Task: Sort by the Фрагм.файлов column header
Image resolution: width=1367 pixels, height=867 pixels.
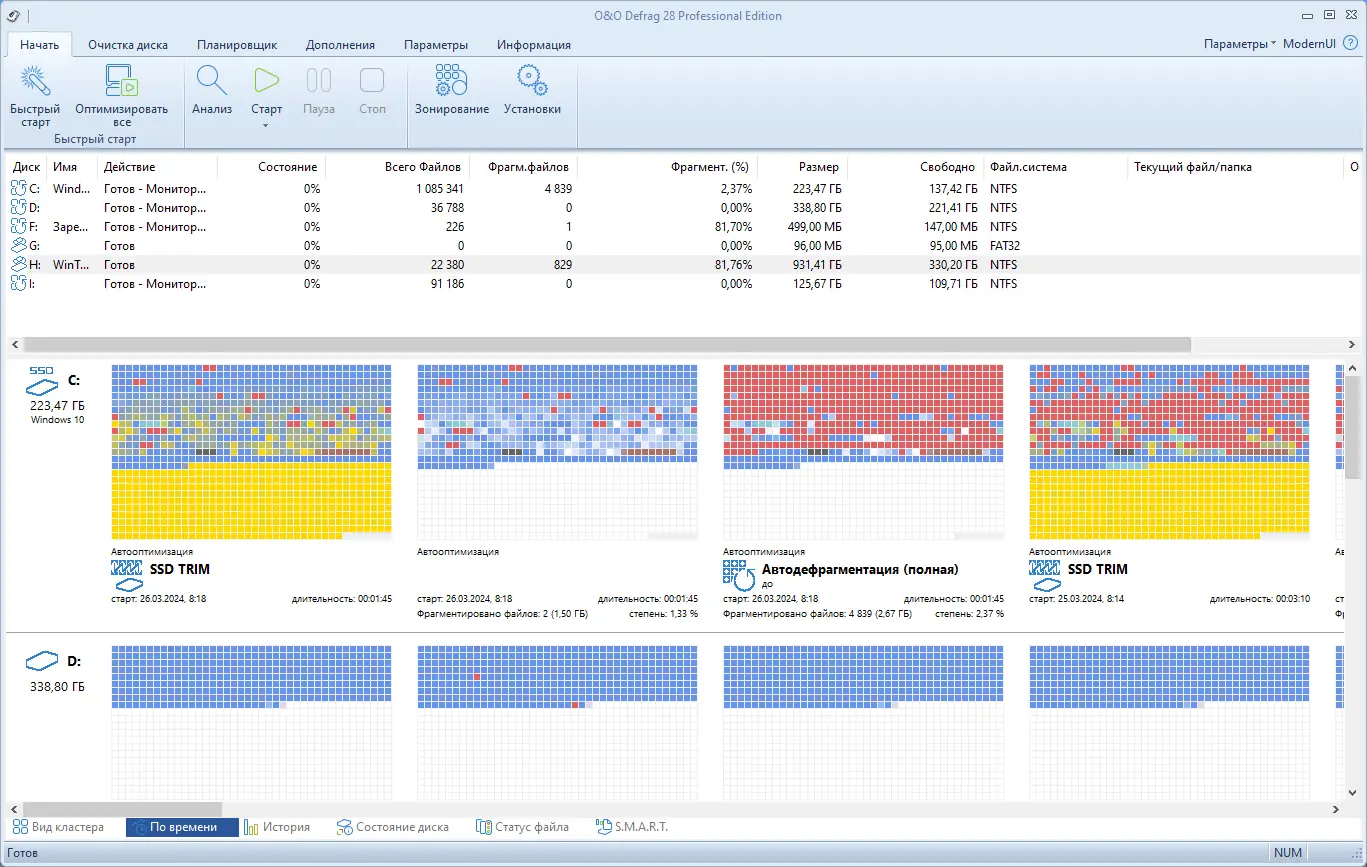Action: click(x=521, y=167)
